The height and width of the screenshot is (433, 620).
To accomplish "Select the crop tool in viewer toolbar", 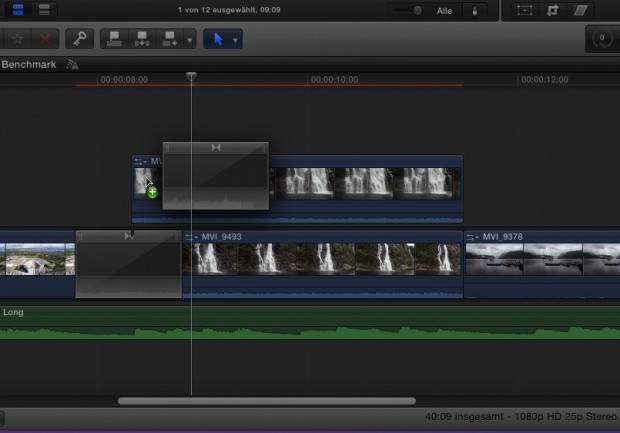I will (x=551, y=11).
